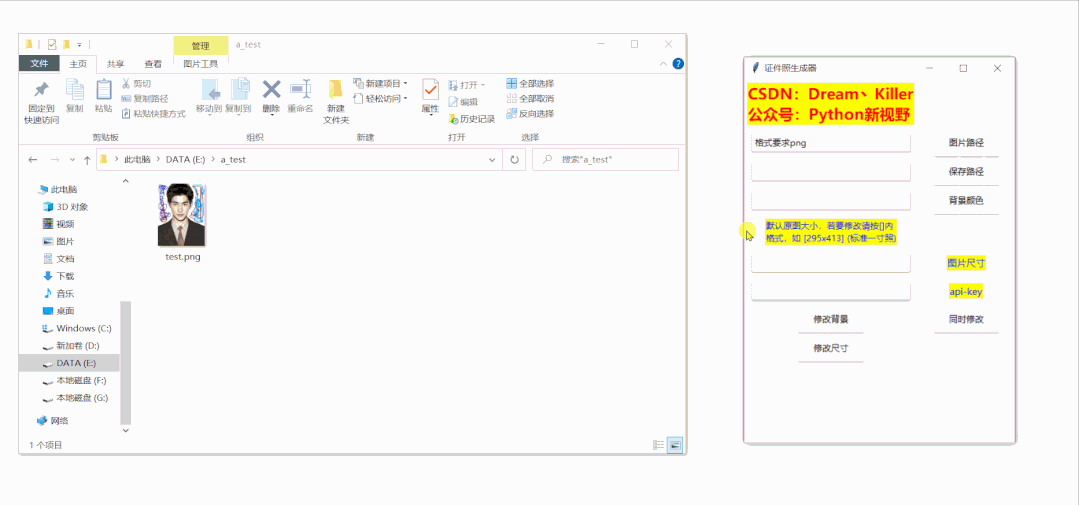Viewport: 1079px width, 505px height.
Task: Click 修改背景 button
Action: click(831, 319)
